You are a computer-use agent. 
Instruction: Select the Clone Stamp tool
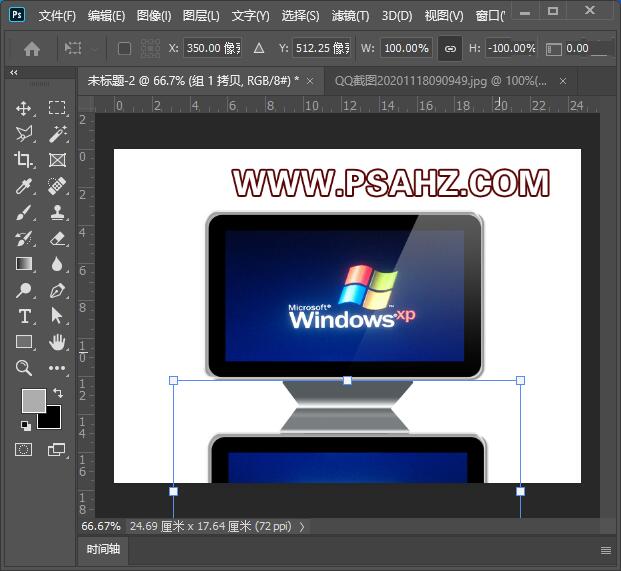(57, 212)
